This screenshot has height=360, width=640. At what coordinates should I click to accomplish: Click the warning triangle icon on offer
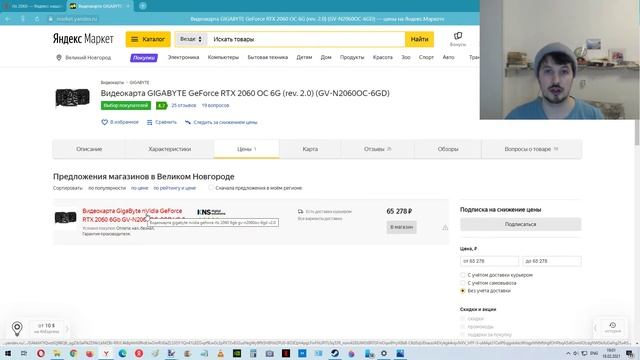tap(445, 227)
